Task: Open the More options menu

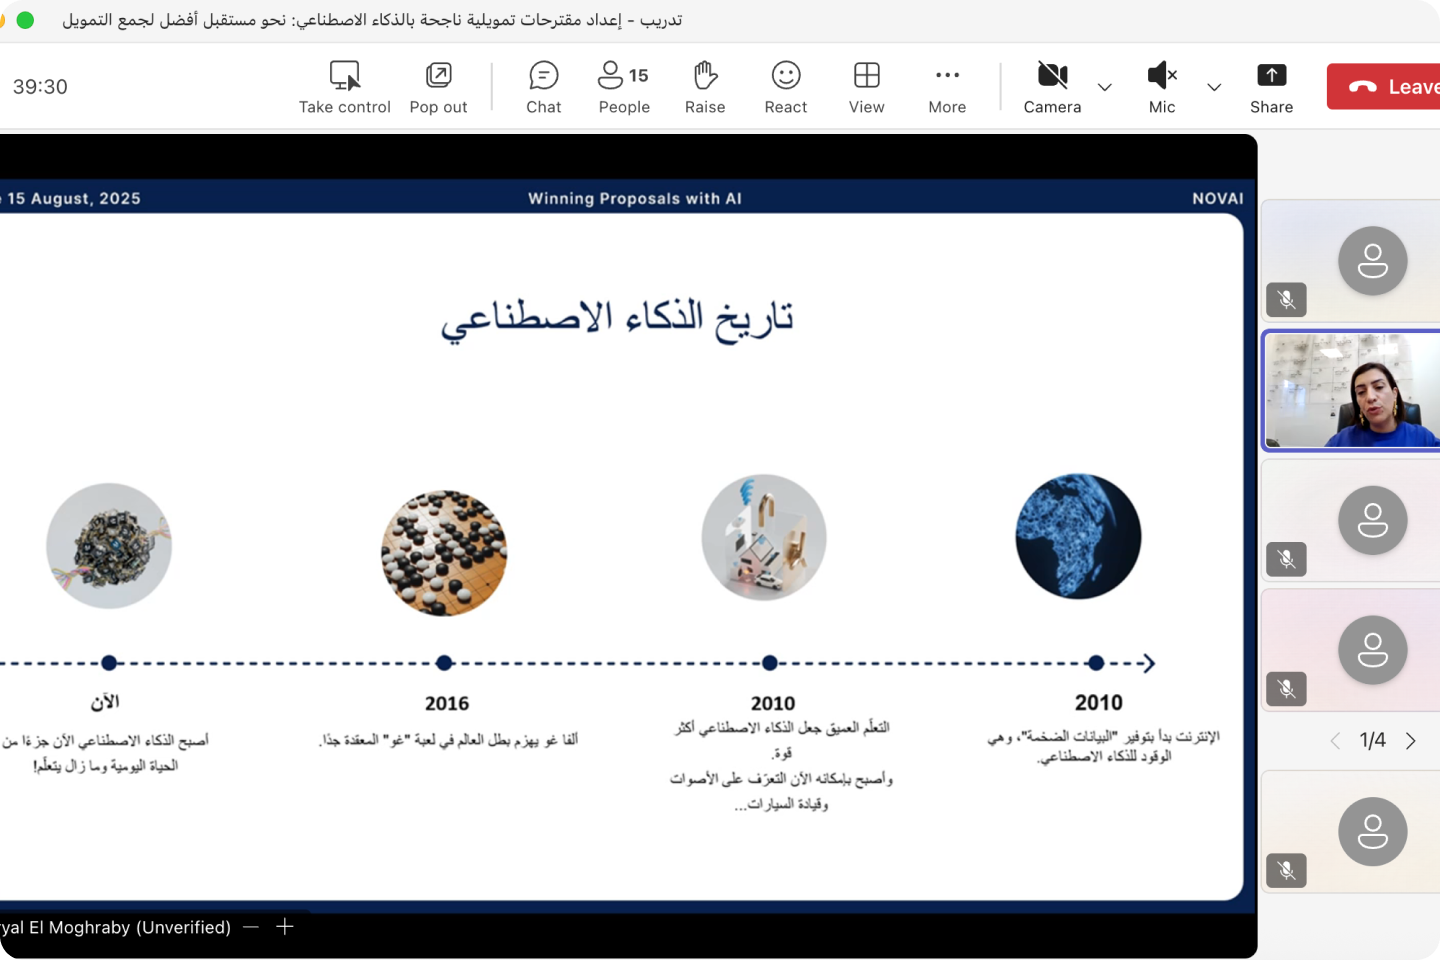Action: [x=946, y=86]
